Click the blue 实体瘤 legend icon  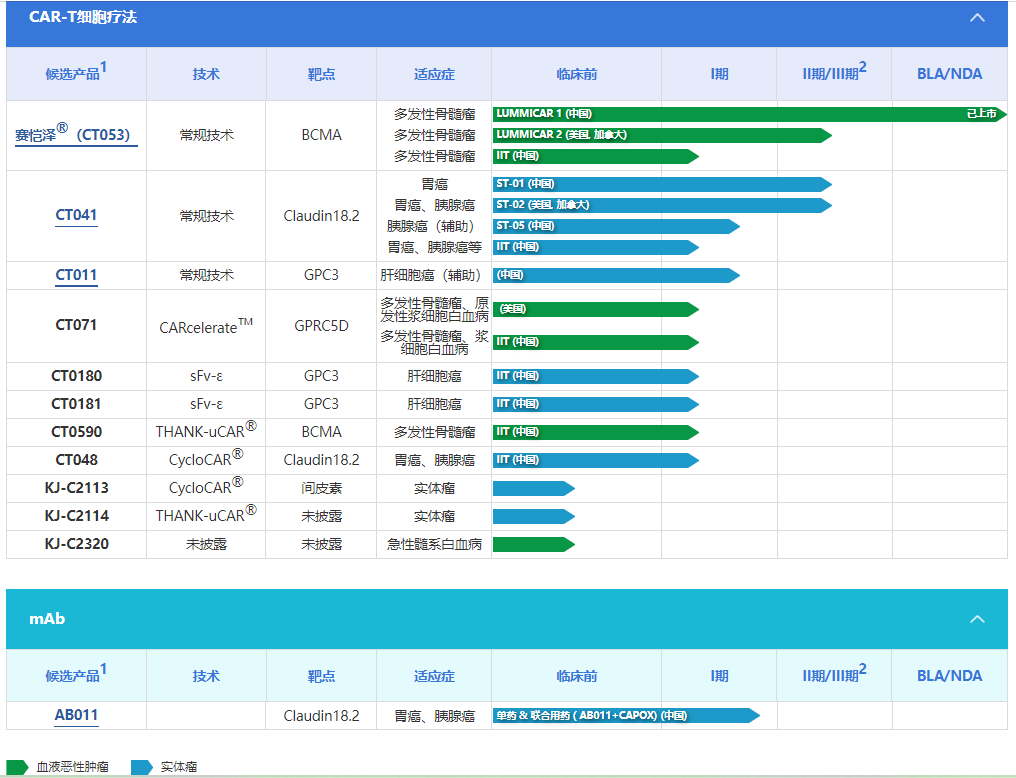(142, 767)
